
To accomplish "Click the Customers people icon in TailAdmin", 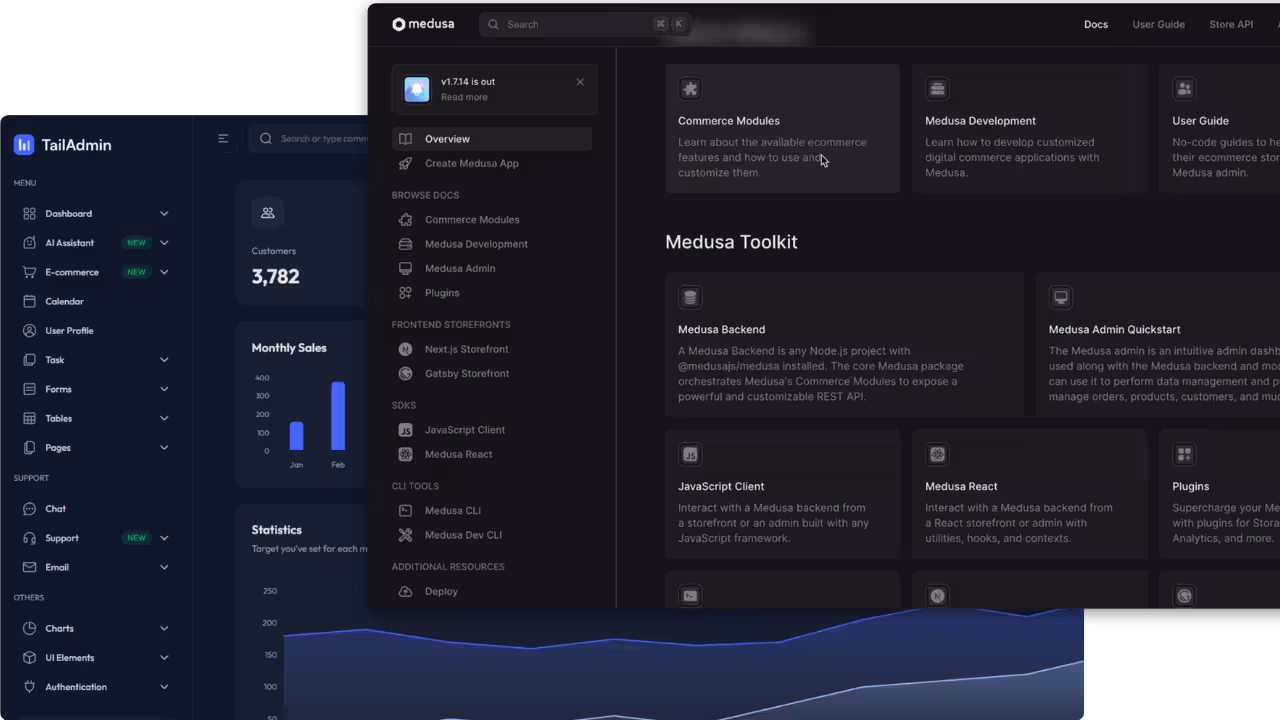I will [267, 213].
